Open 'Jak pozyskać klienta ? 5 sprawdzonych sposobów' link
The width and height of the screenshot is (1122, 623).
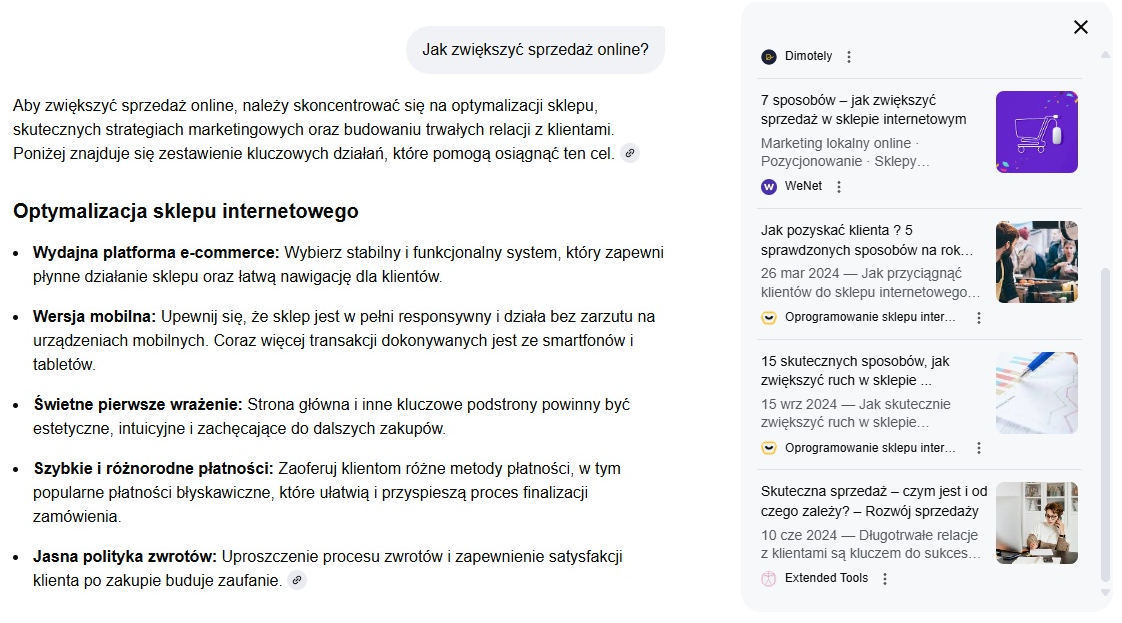(x=866, y=240)
